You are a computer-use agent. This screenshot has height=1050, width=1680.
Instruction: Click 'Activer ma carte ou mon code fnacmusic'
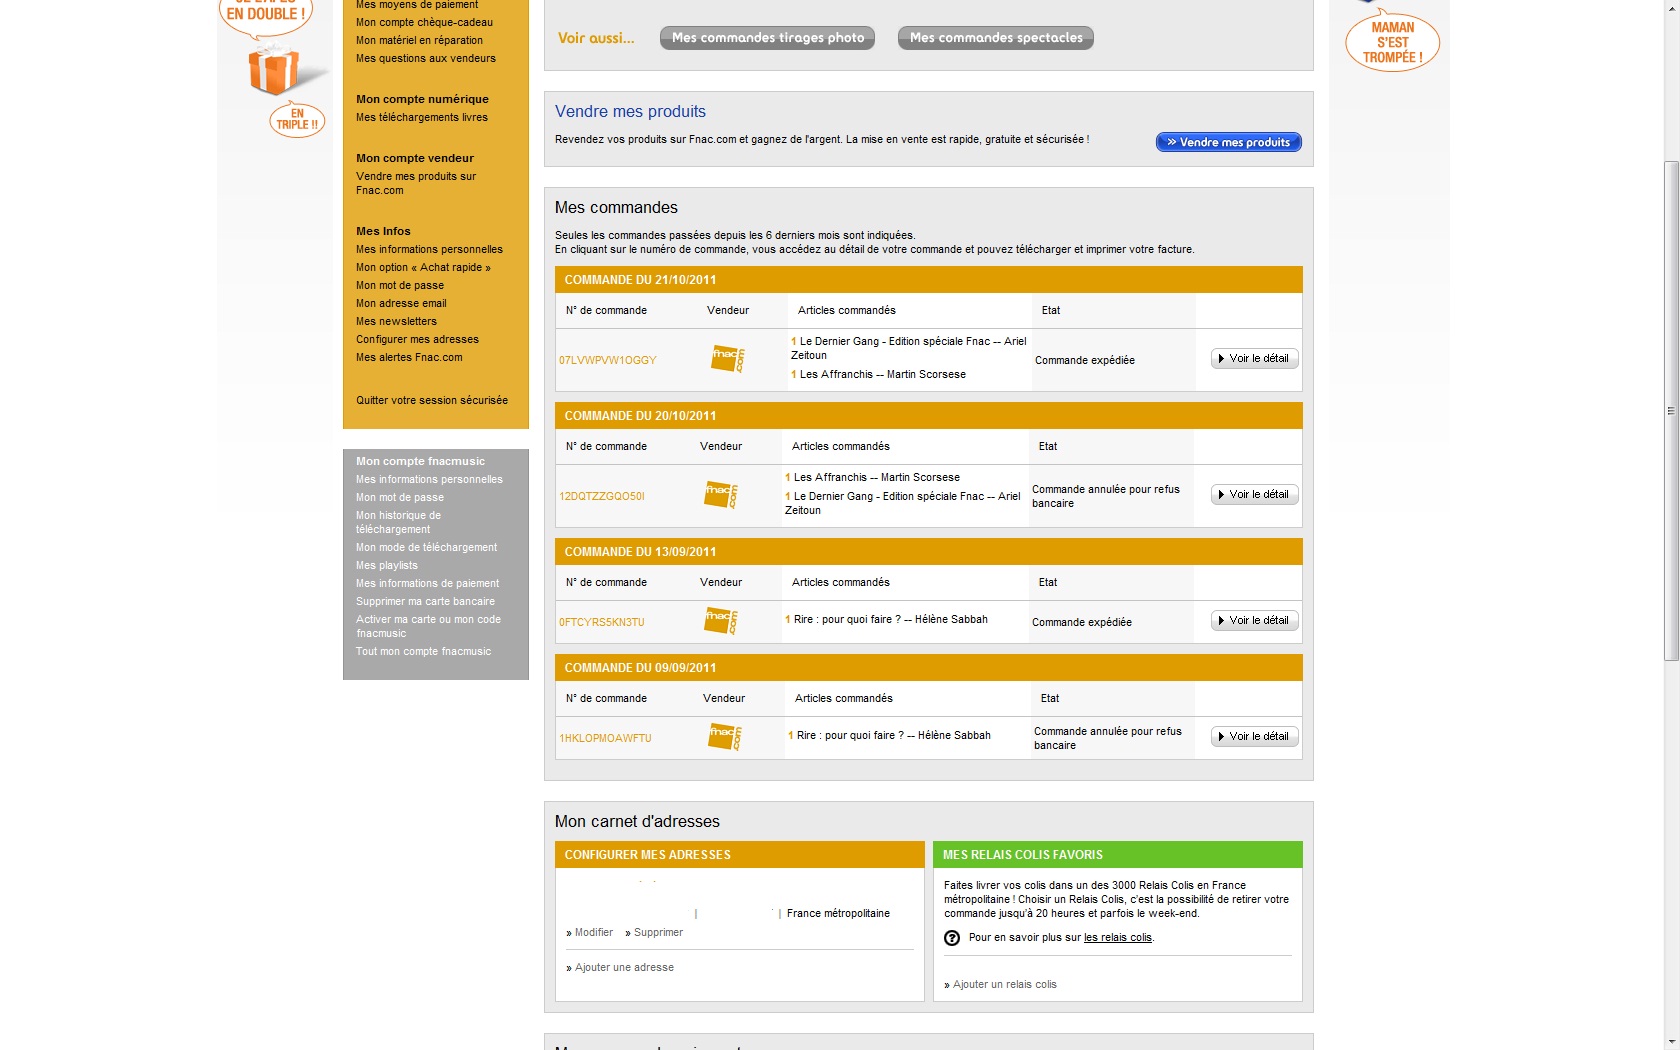pyautogui.click(x=428, y=626)
